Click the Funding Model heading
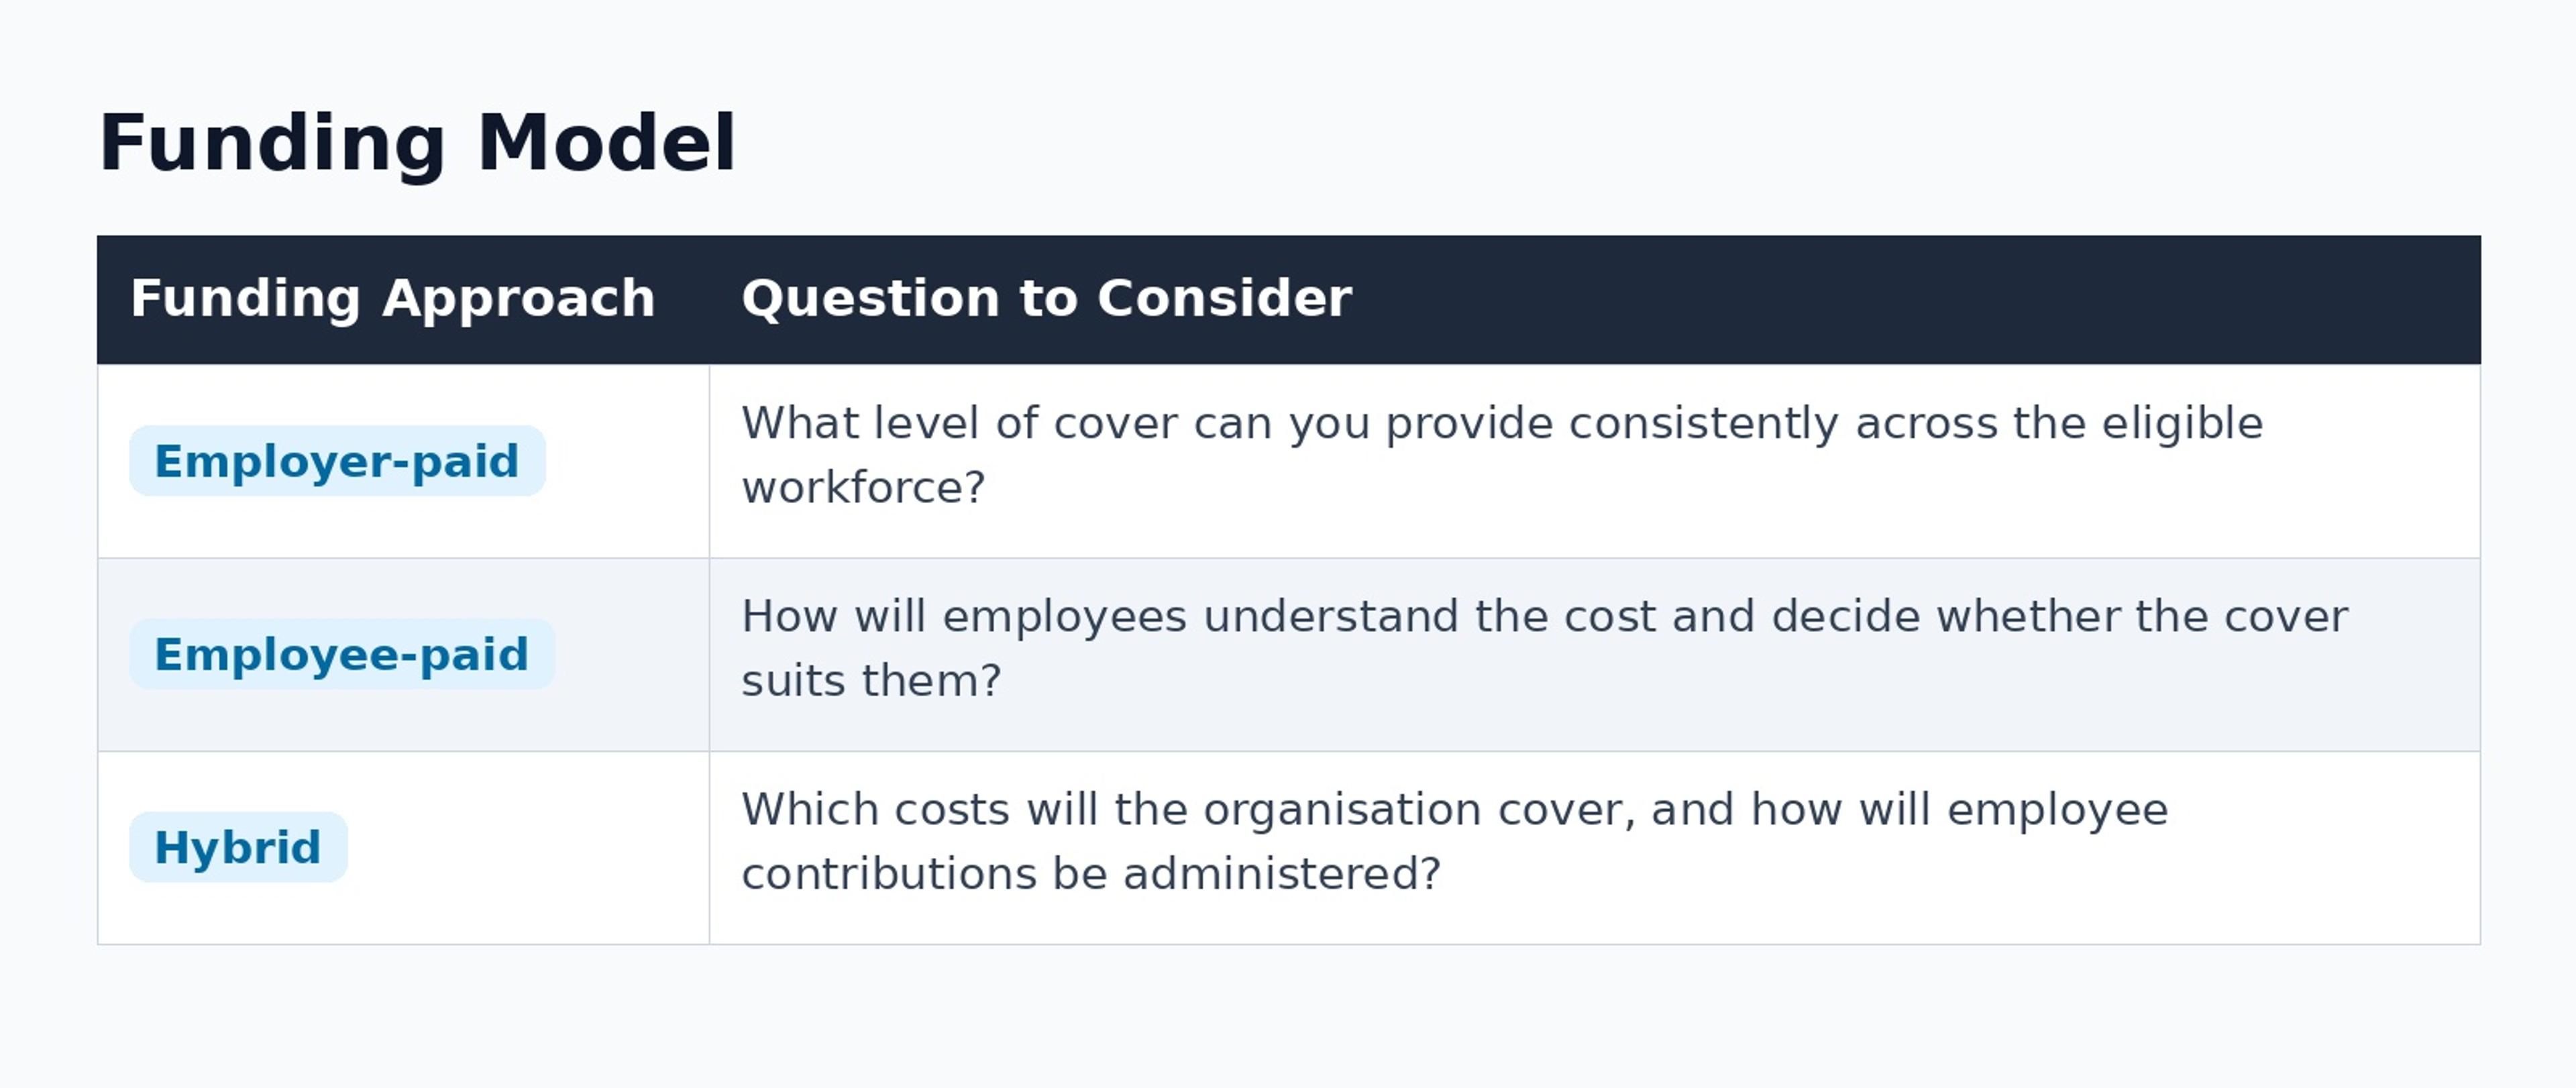 [418, 143]
